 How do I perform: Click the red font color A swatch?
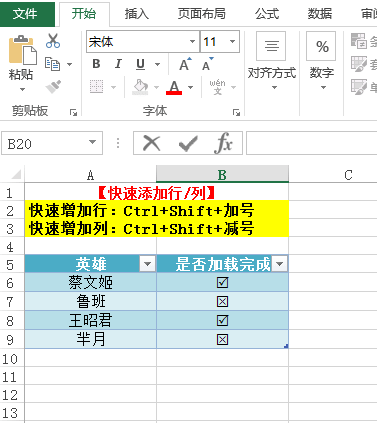point(174,87)
